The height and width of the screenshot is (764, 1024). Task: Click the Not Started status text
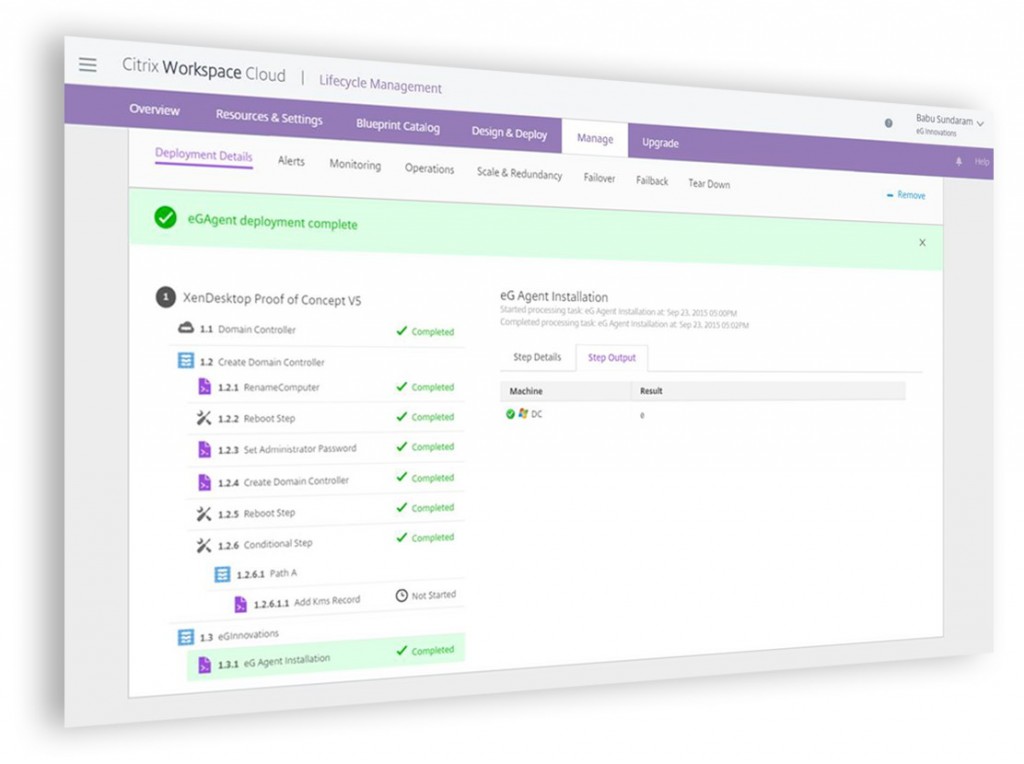click(434, 595)
